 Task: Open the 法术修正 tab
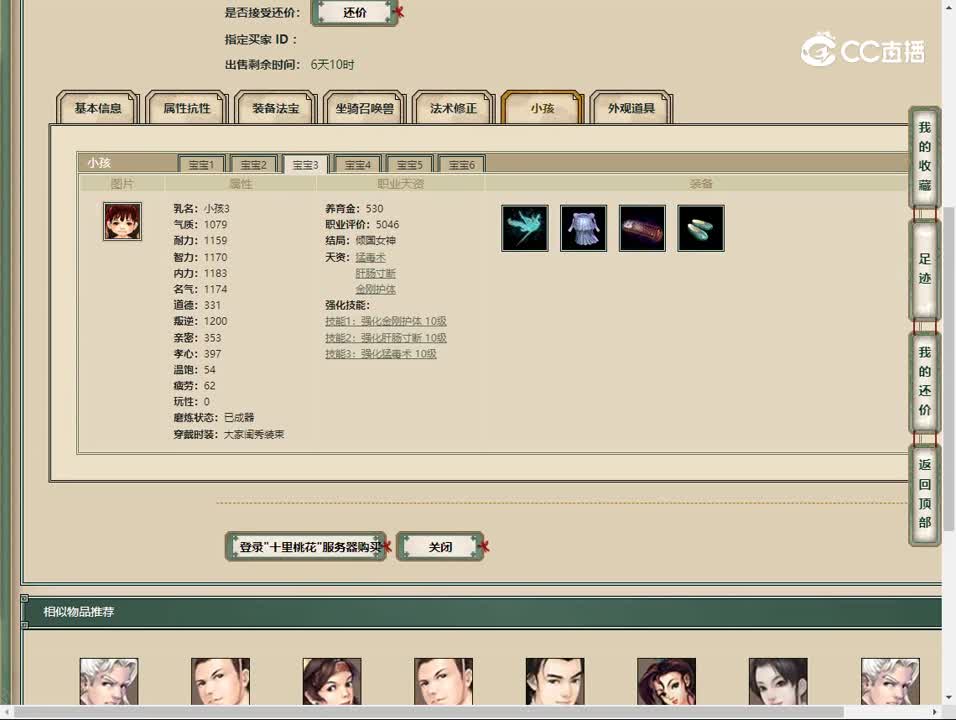453,108
